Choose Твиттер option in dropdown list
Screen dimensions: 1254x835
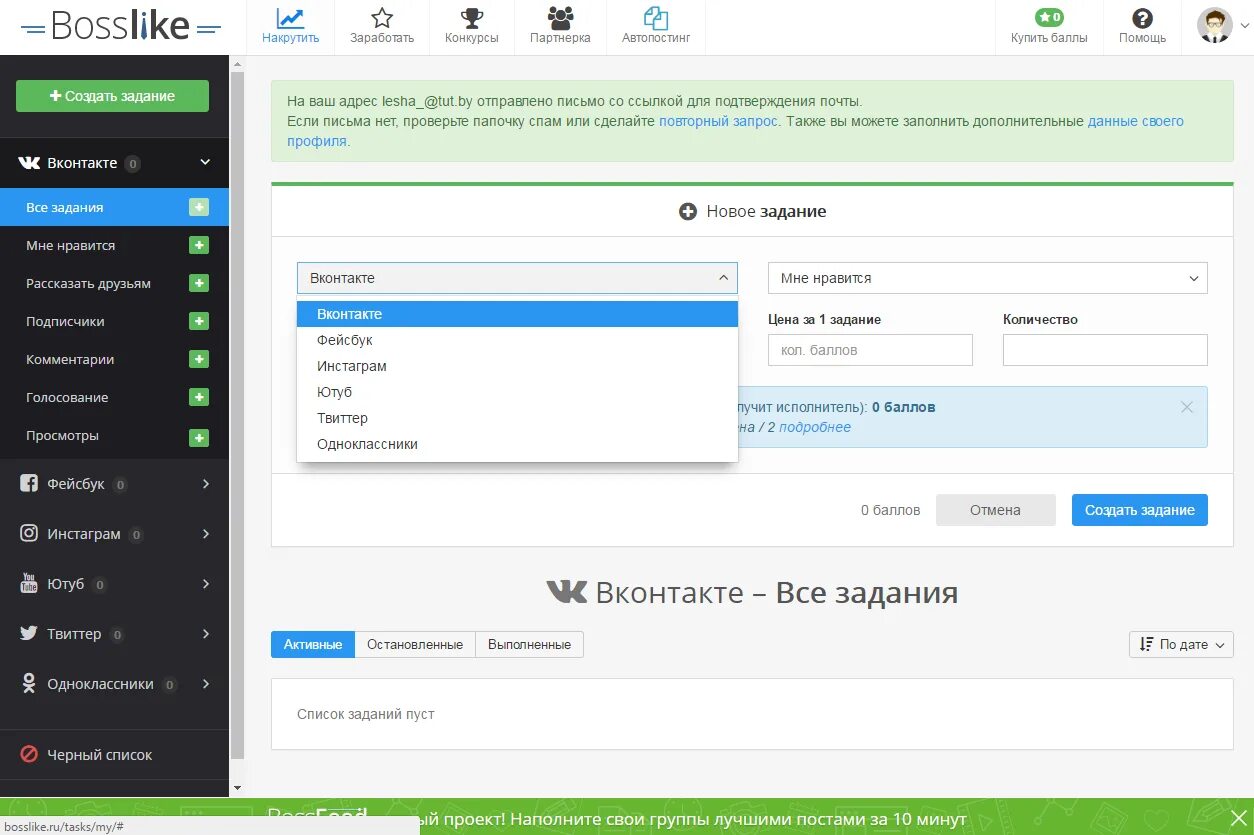point(517,418)
